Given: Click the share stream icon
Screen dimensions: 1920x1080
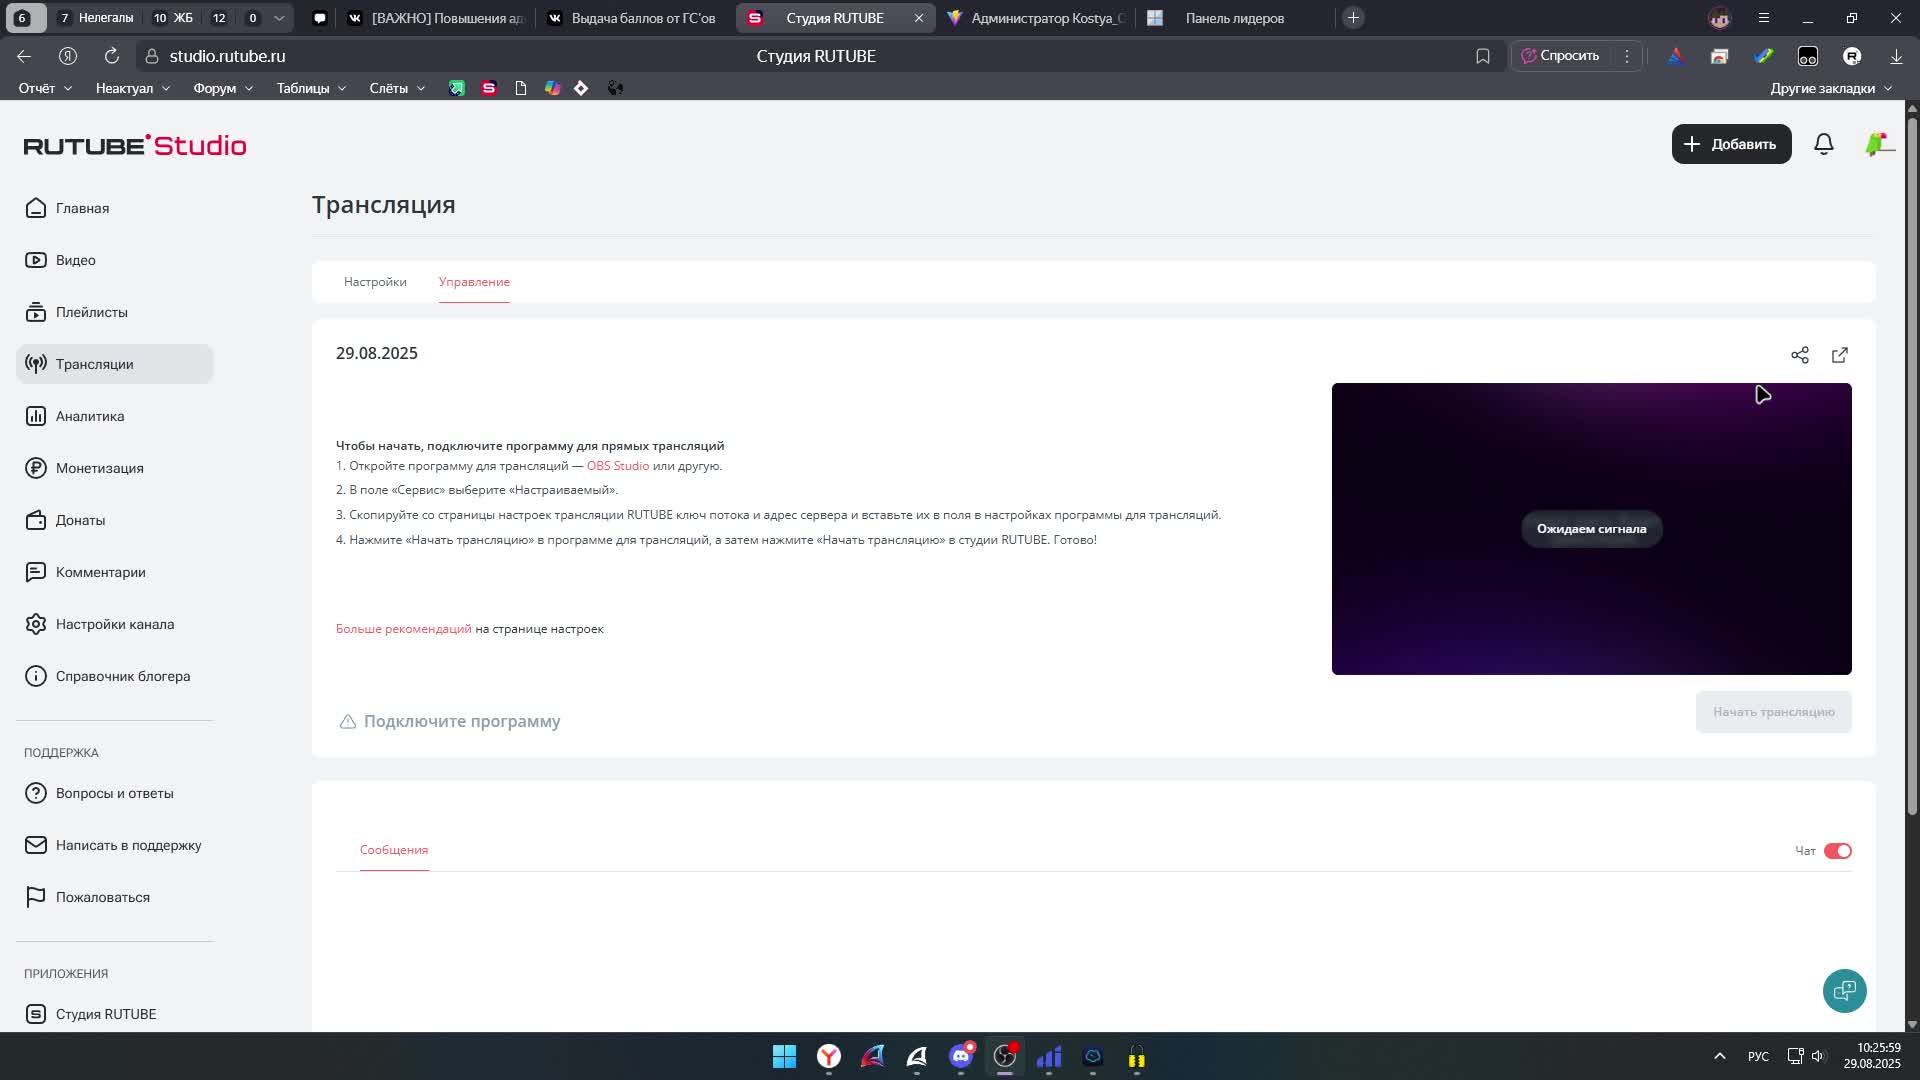Looking at the screenshot, I should click(1799, 355).
